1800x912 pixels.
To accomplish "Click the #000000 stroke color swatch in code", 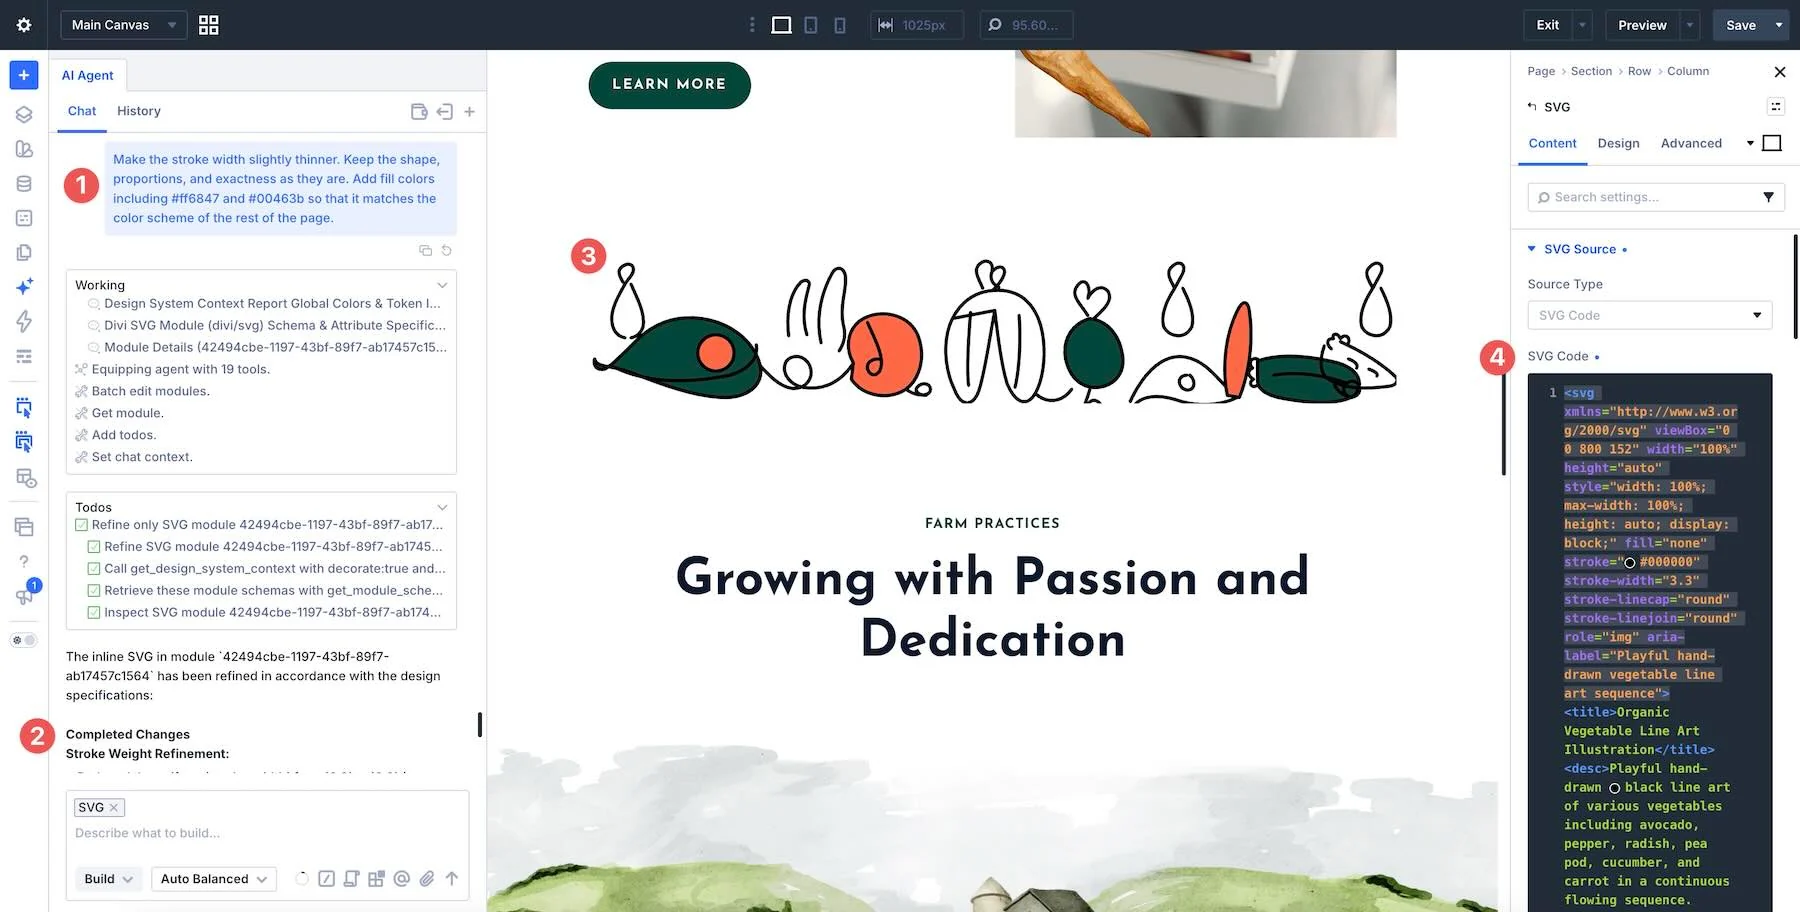I will click(x=1629, y=563).
